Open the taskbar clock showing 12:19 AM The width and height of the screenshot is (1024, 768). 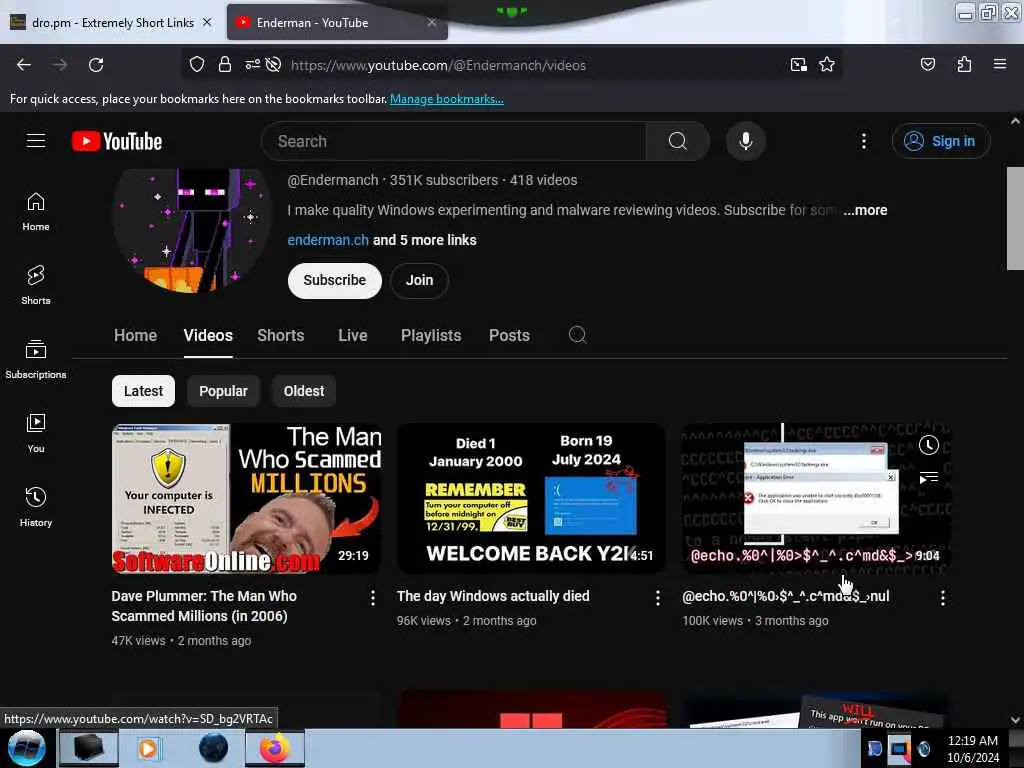pyautogui.click(x=973, y=749)
